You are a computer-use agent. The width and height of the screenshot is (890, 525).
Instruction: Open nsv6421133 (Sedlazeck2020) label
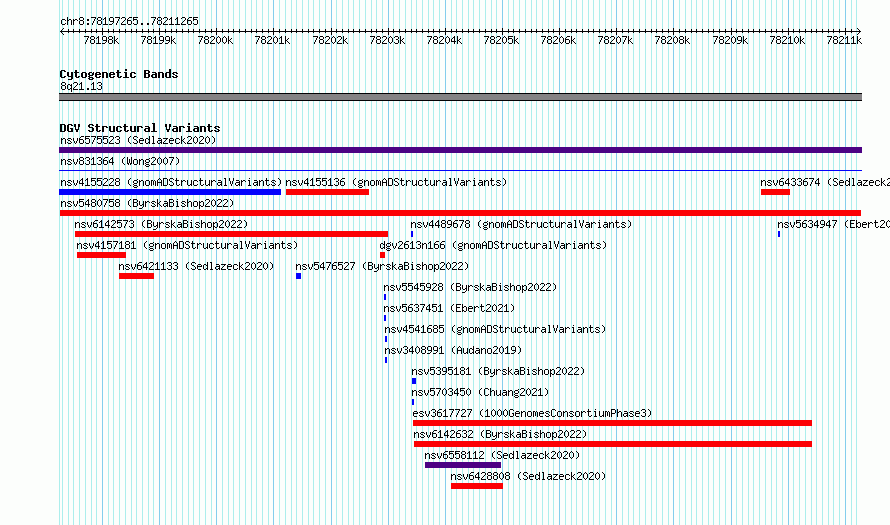(196, 266)
